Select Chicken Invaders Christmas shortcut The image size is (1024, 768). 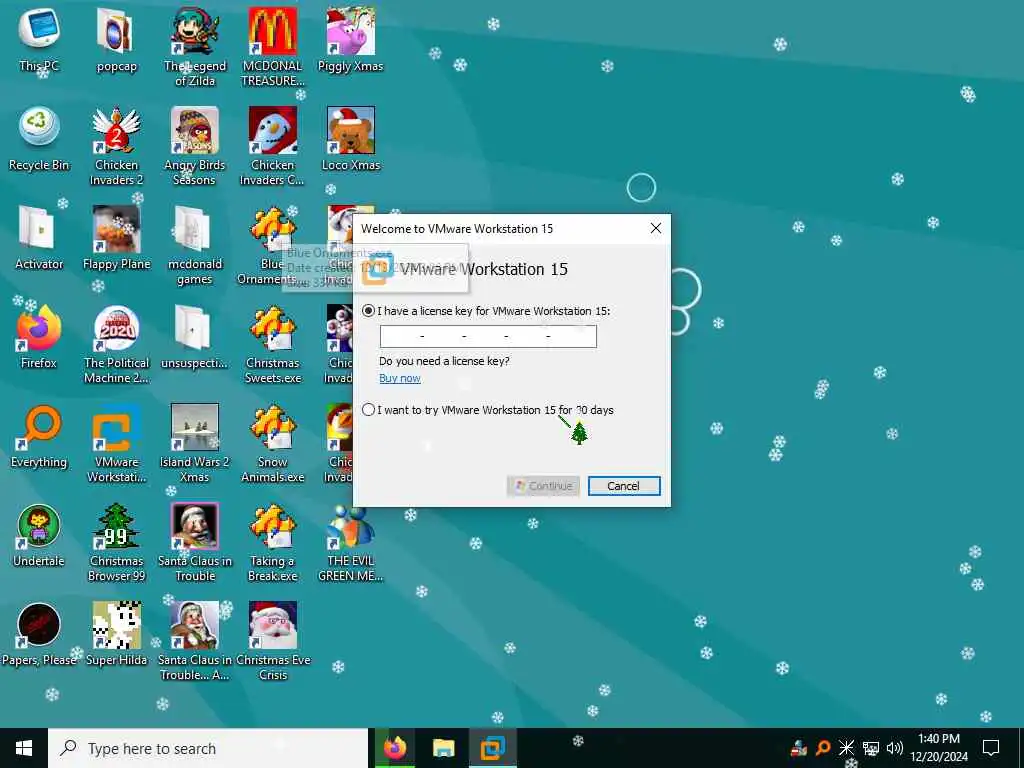click(272, 146)
